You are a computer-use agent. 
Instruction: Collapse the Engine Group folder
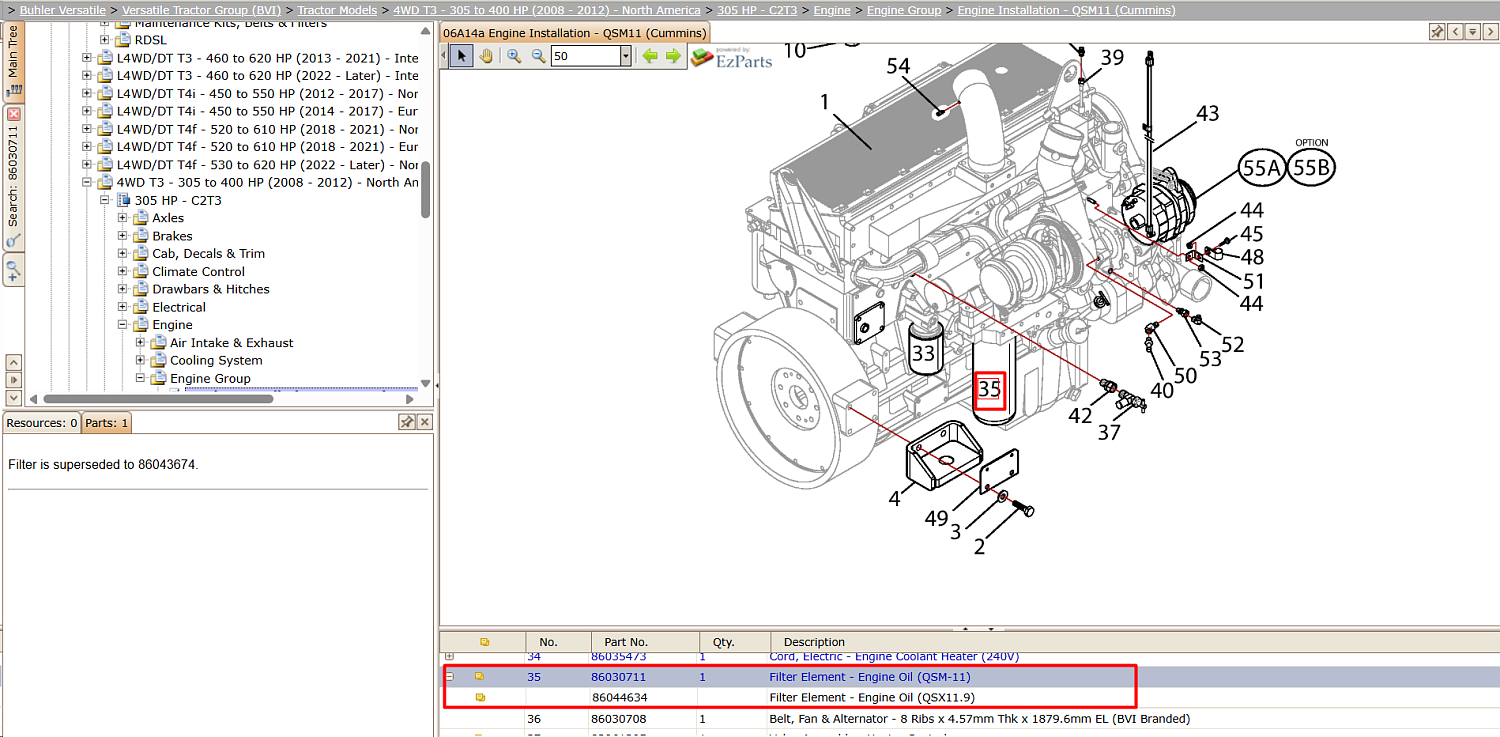(x=141, y=378)
